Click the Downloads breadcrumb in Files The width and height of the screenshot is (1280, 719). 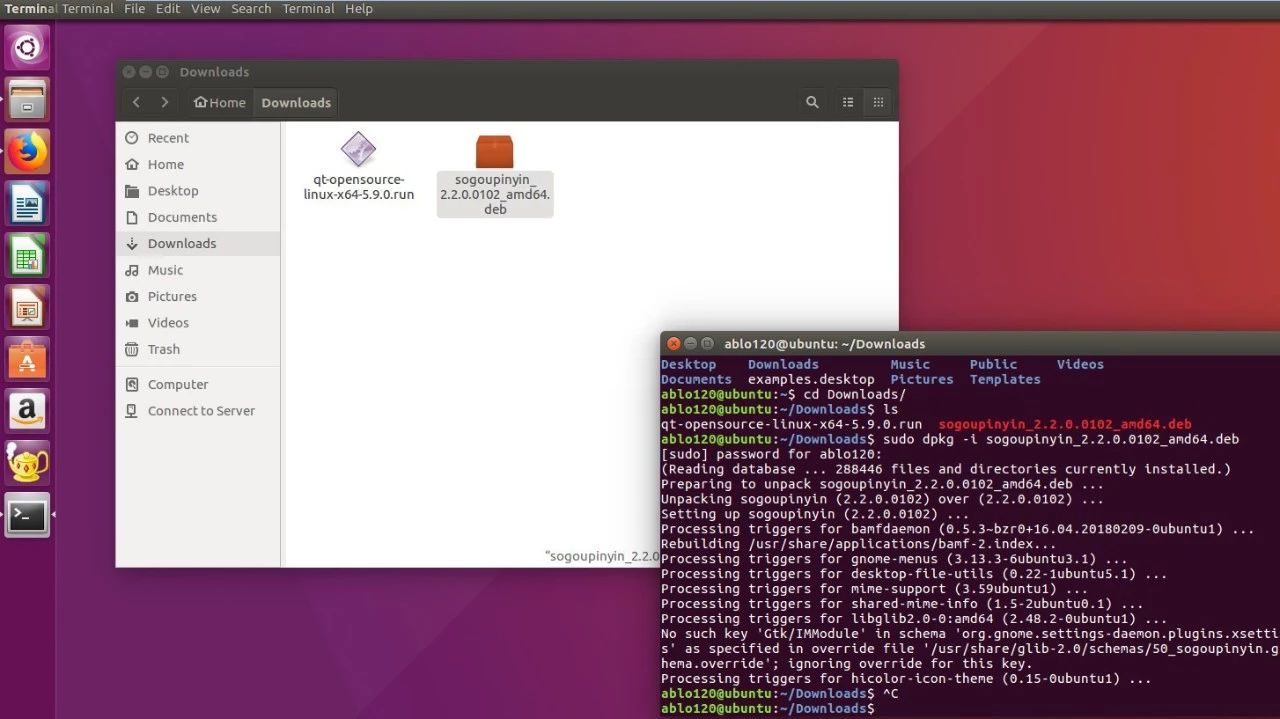pyautogui.click(x=296, y=102)
